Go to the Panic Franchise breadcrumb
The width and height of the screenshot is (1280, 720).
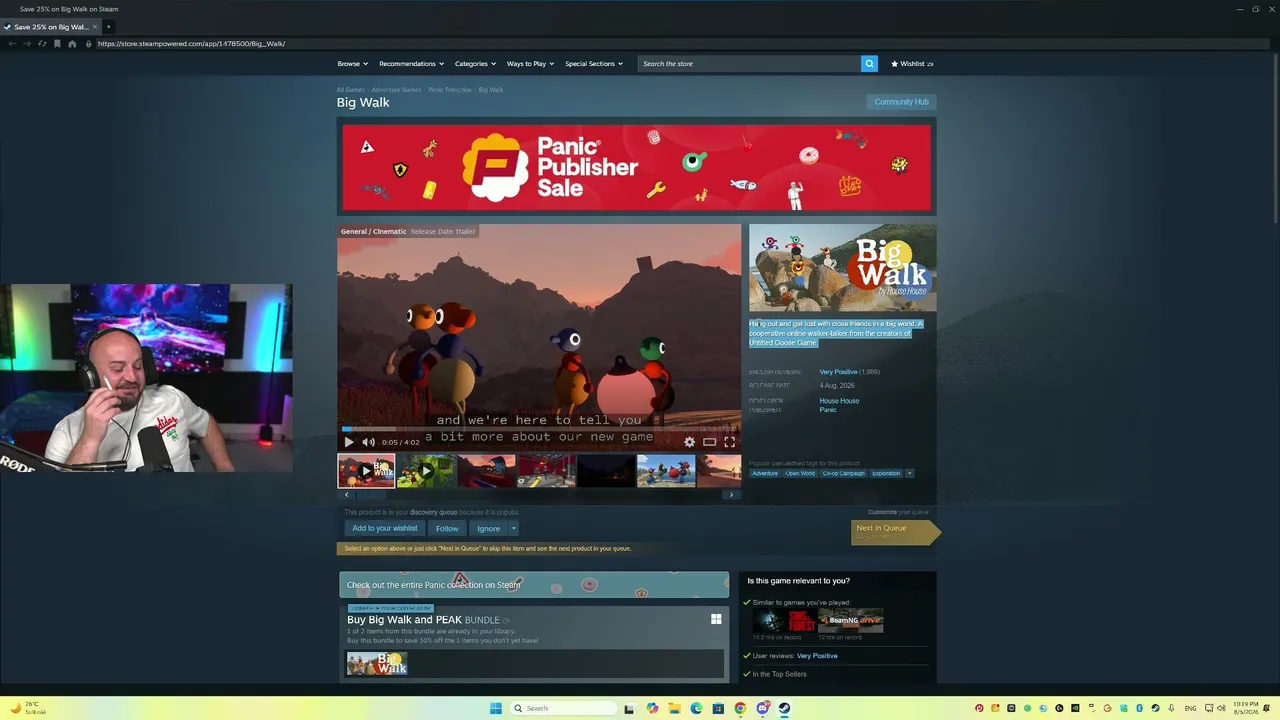tap(450, 90)
